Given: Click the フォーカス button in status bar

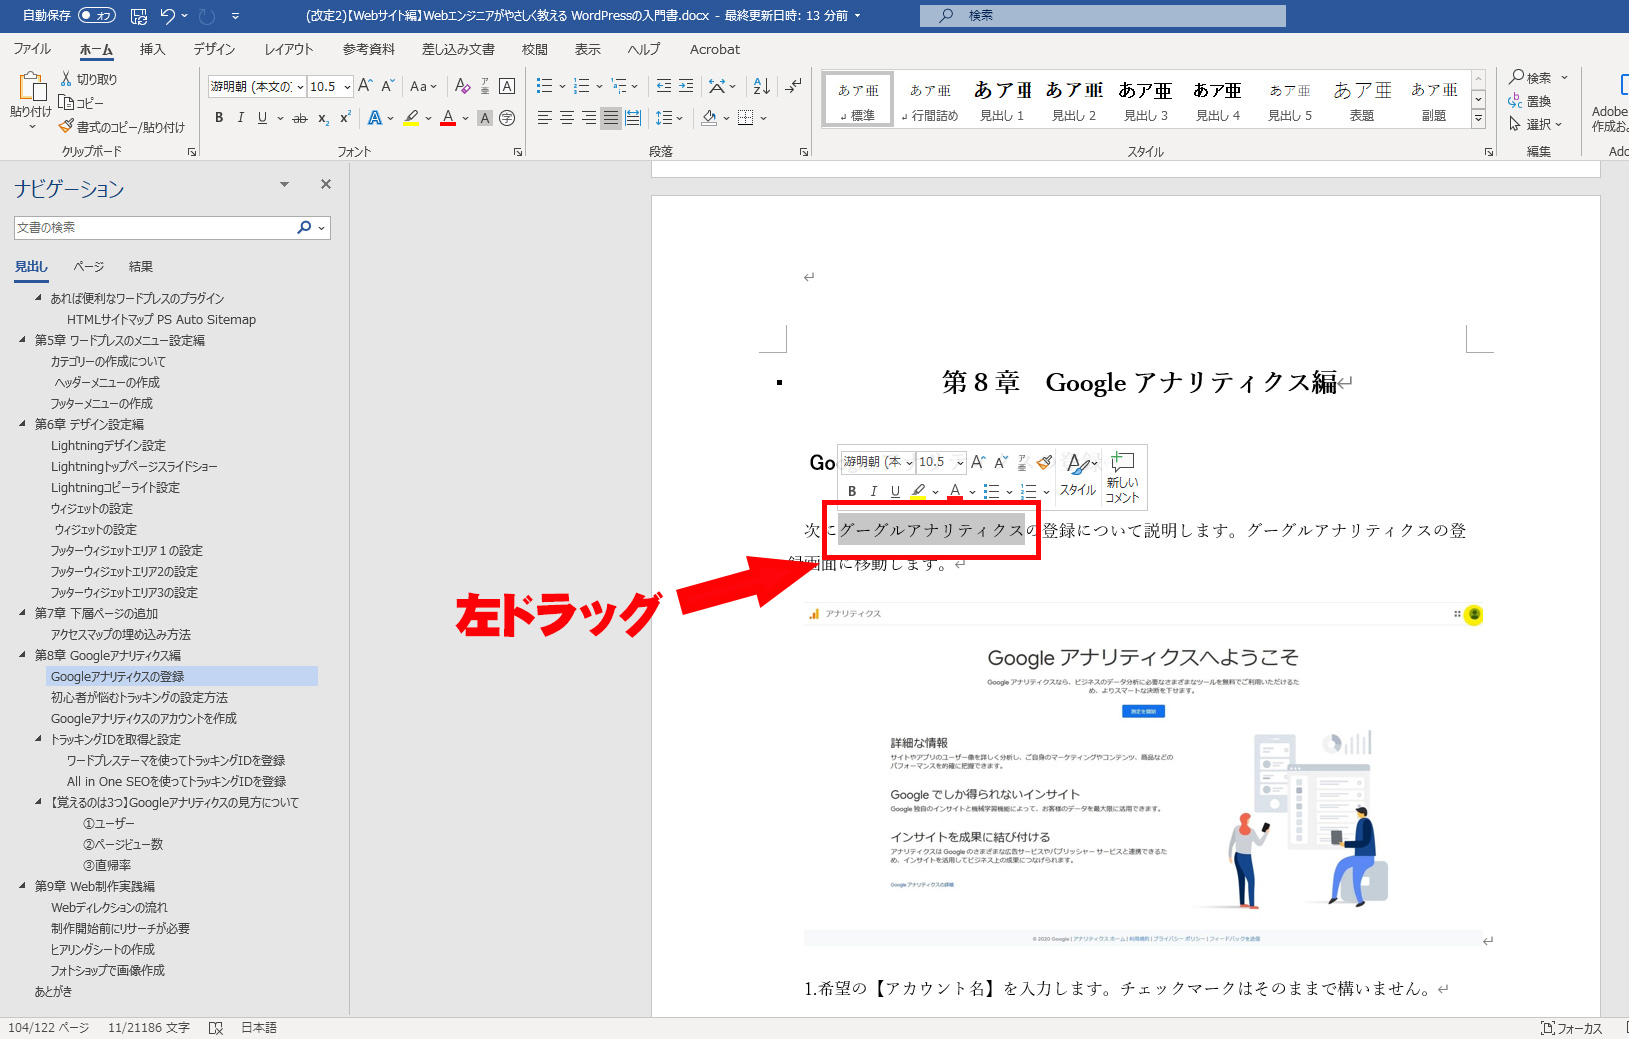Looking at the screenshot, I should [1573, 1028].
